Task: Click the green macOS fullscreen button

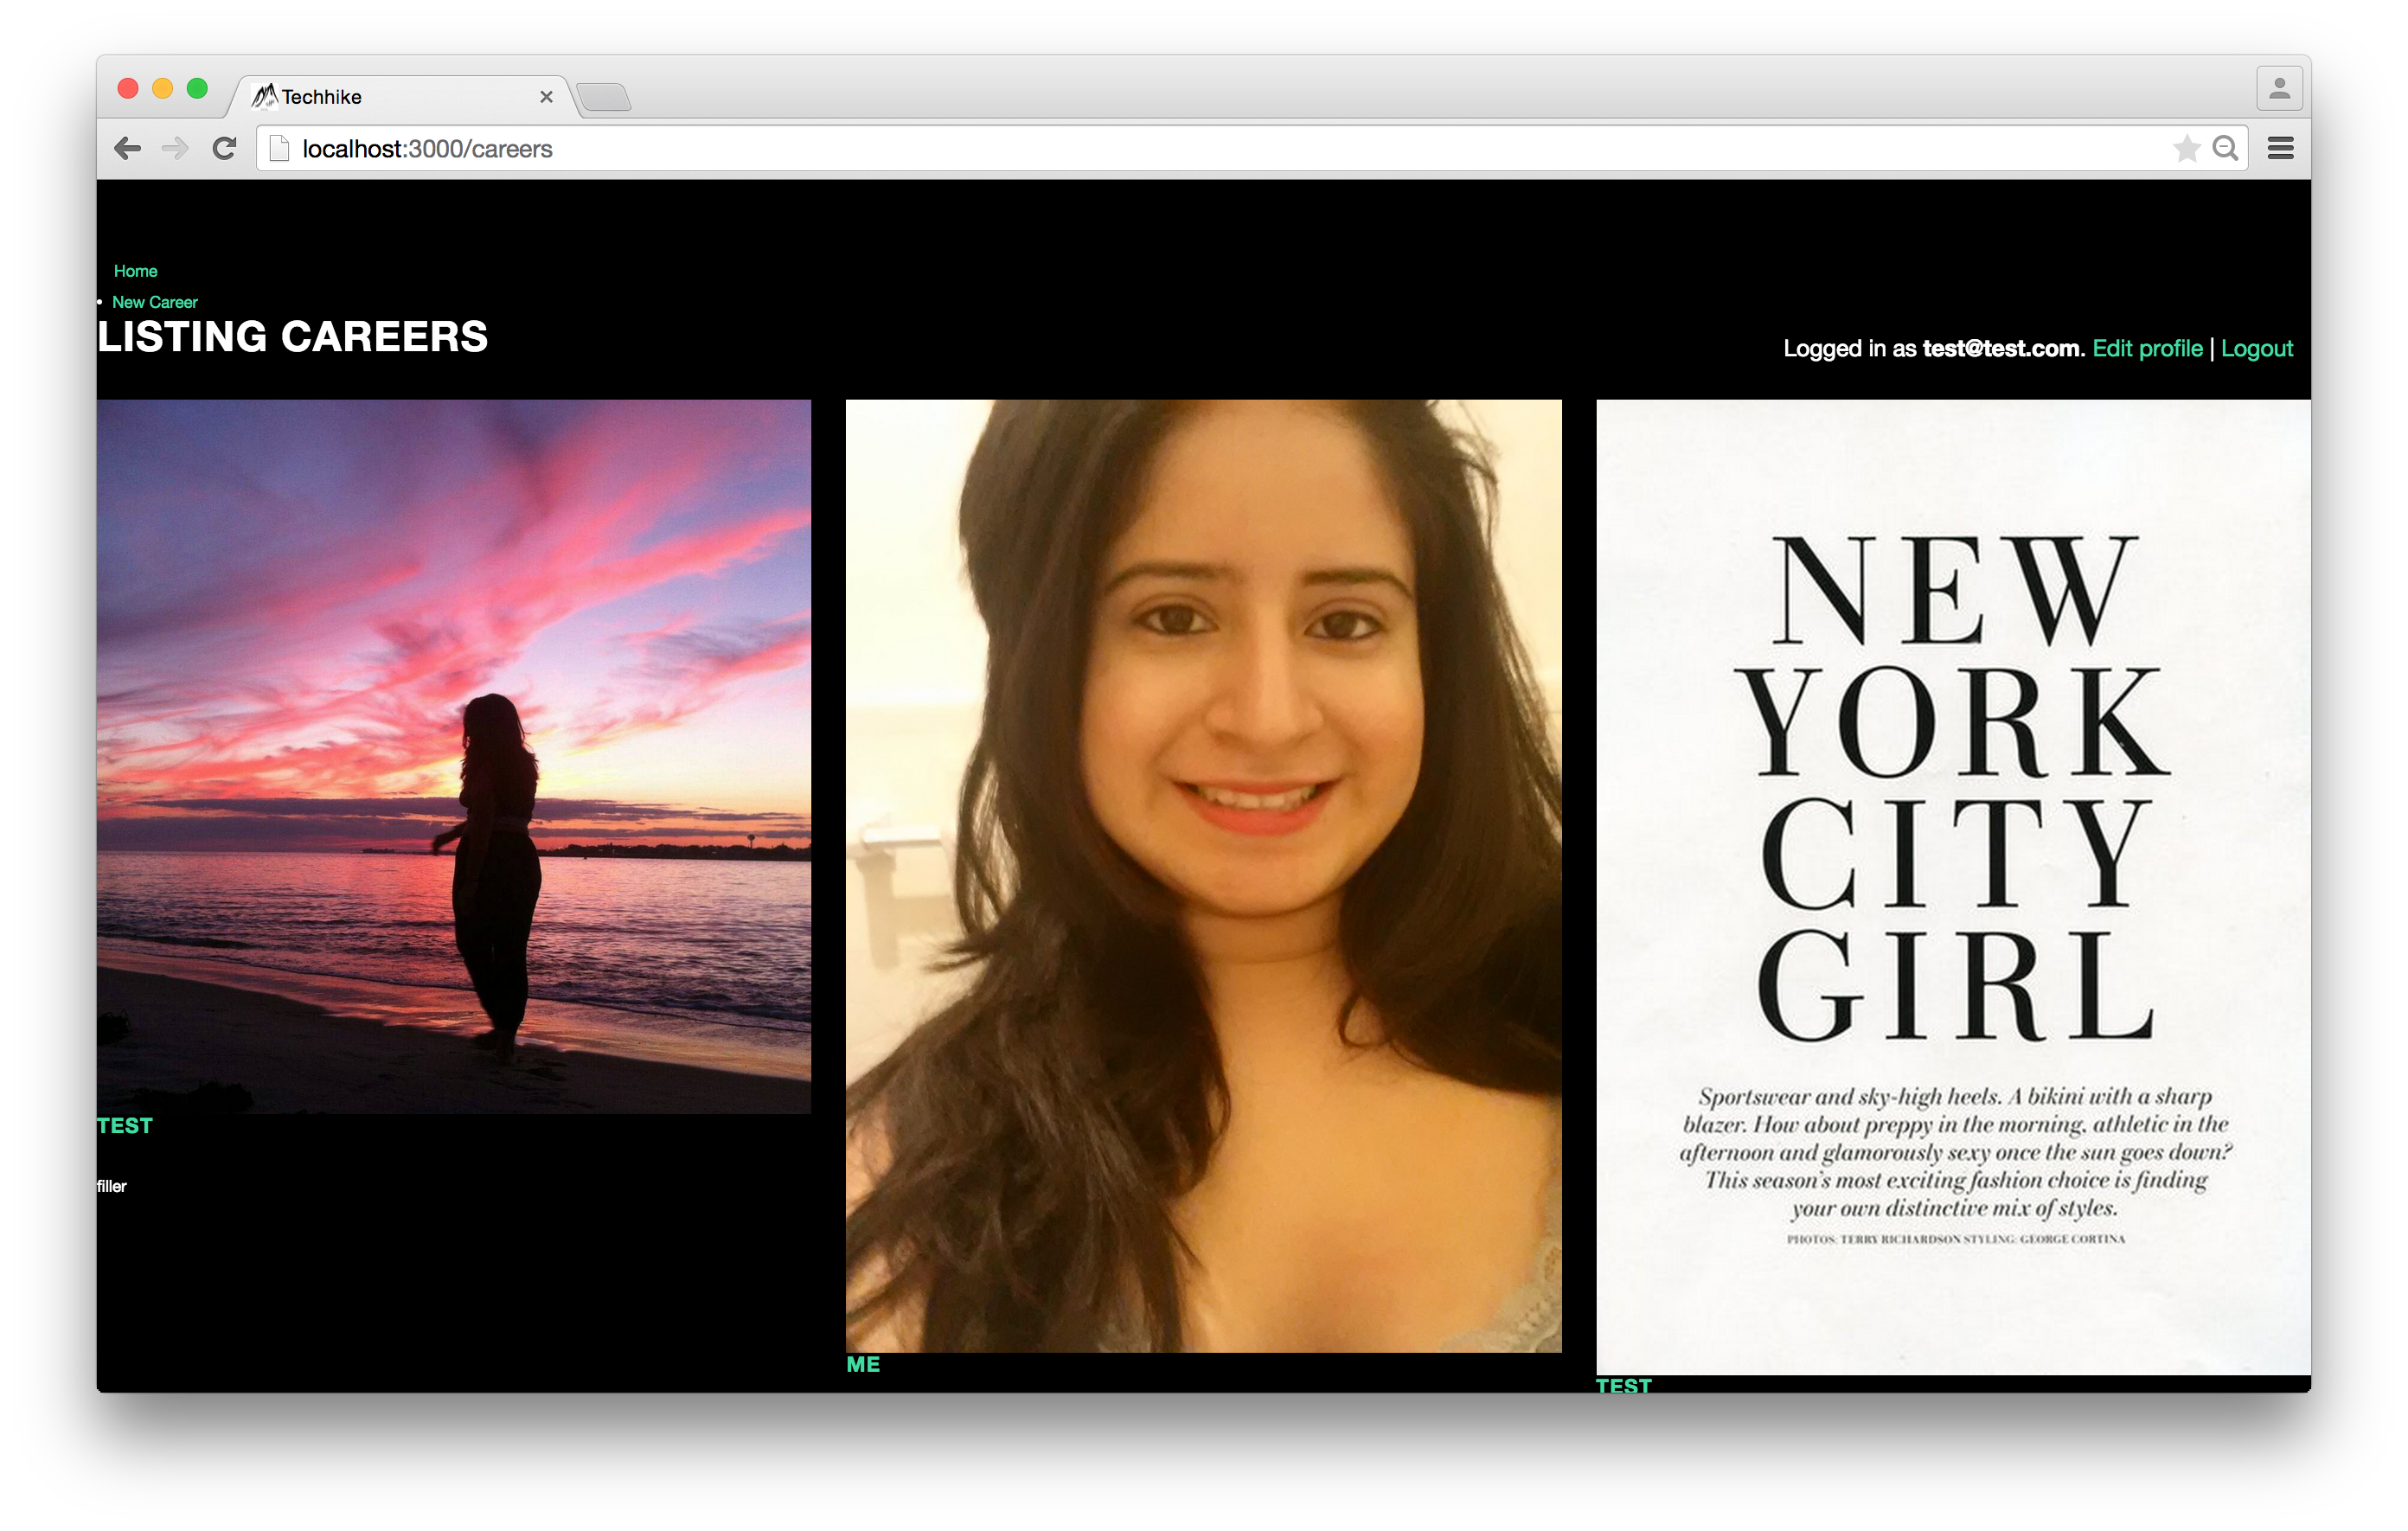Action: (197, 89)
